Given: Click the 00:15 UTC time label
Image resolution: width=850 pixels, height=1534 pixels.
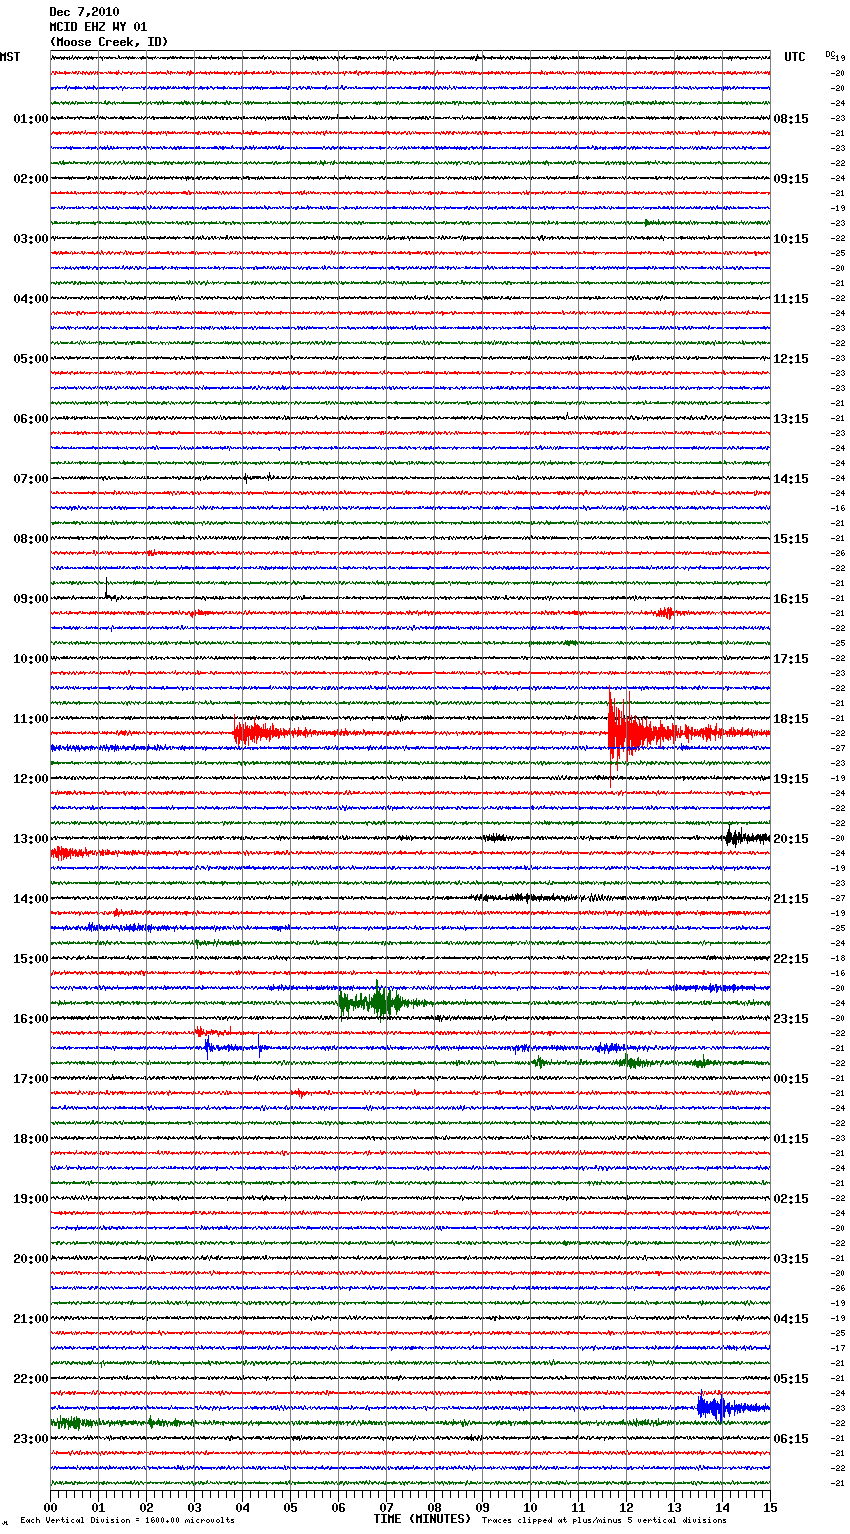Looking at the screenshot, I should pos(791,1079).
